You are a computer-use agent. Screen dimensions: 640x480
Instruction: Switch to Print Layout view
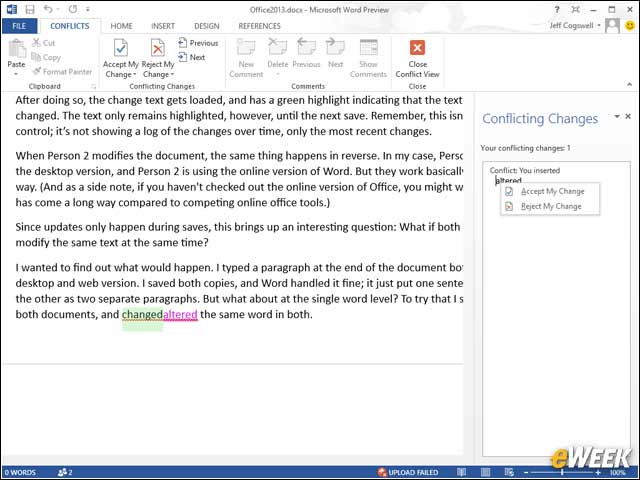pyautogui.click(x=485, y=473)
